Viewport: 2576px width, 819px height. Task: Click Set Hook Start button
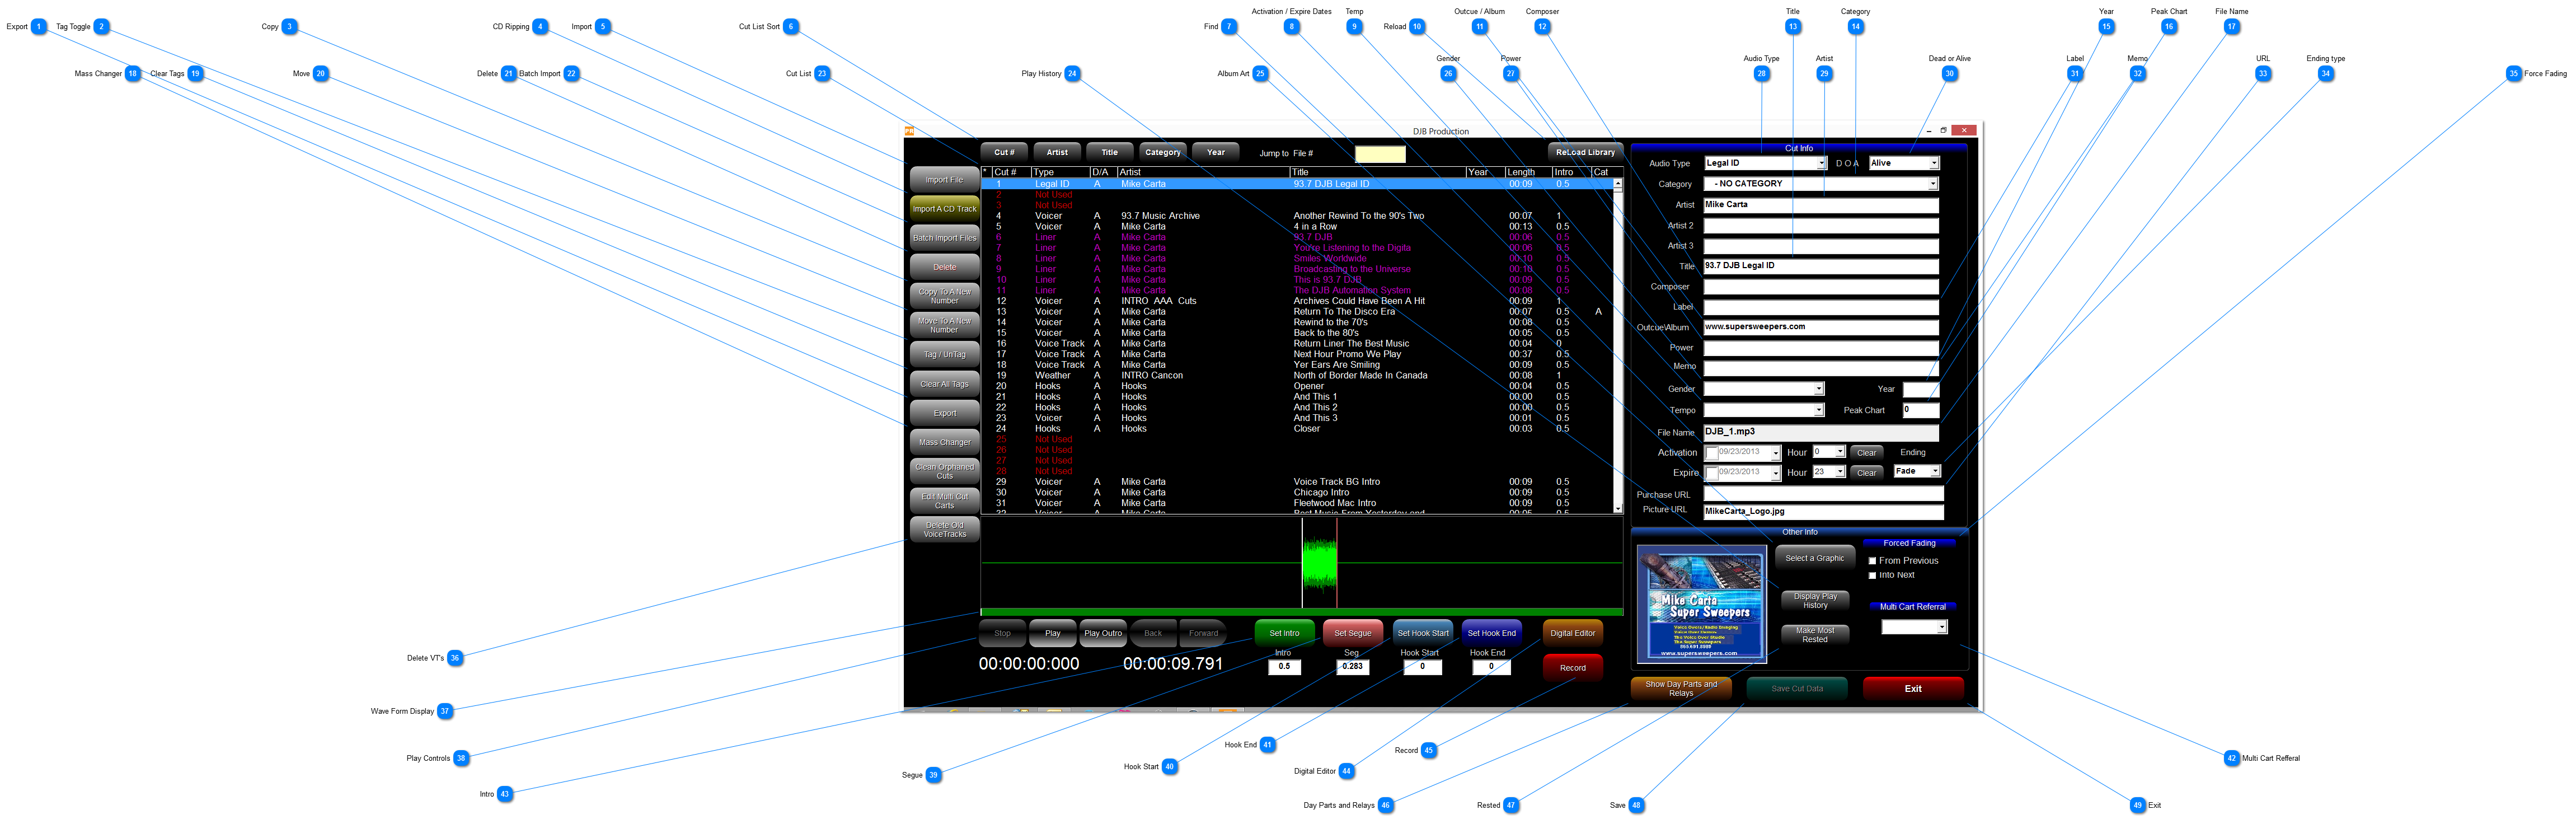[x=1423, y=633]
